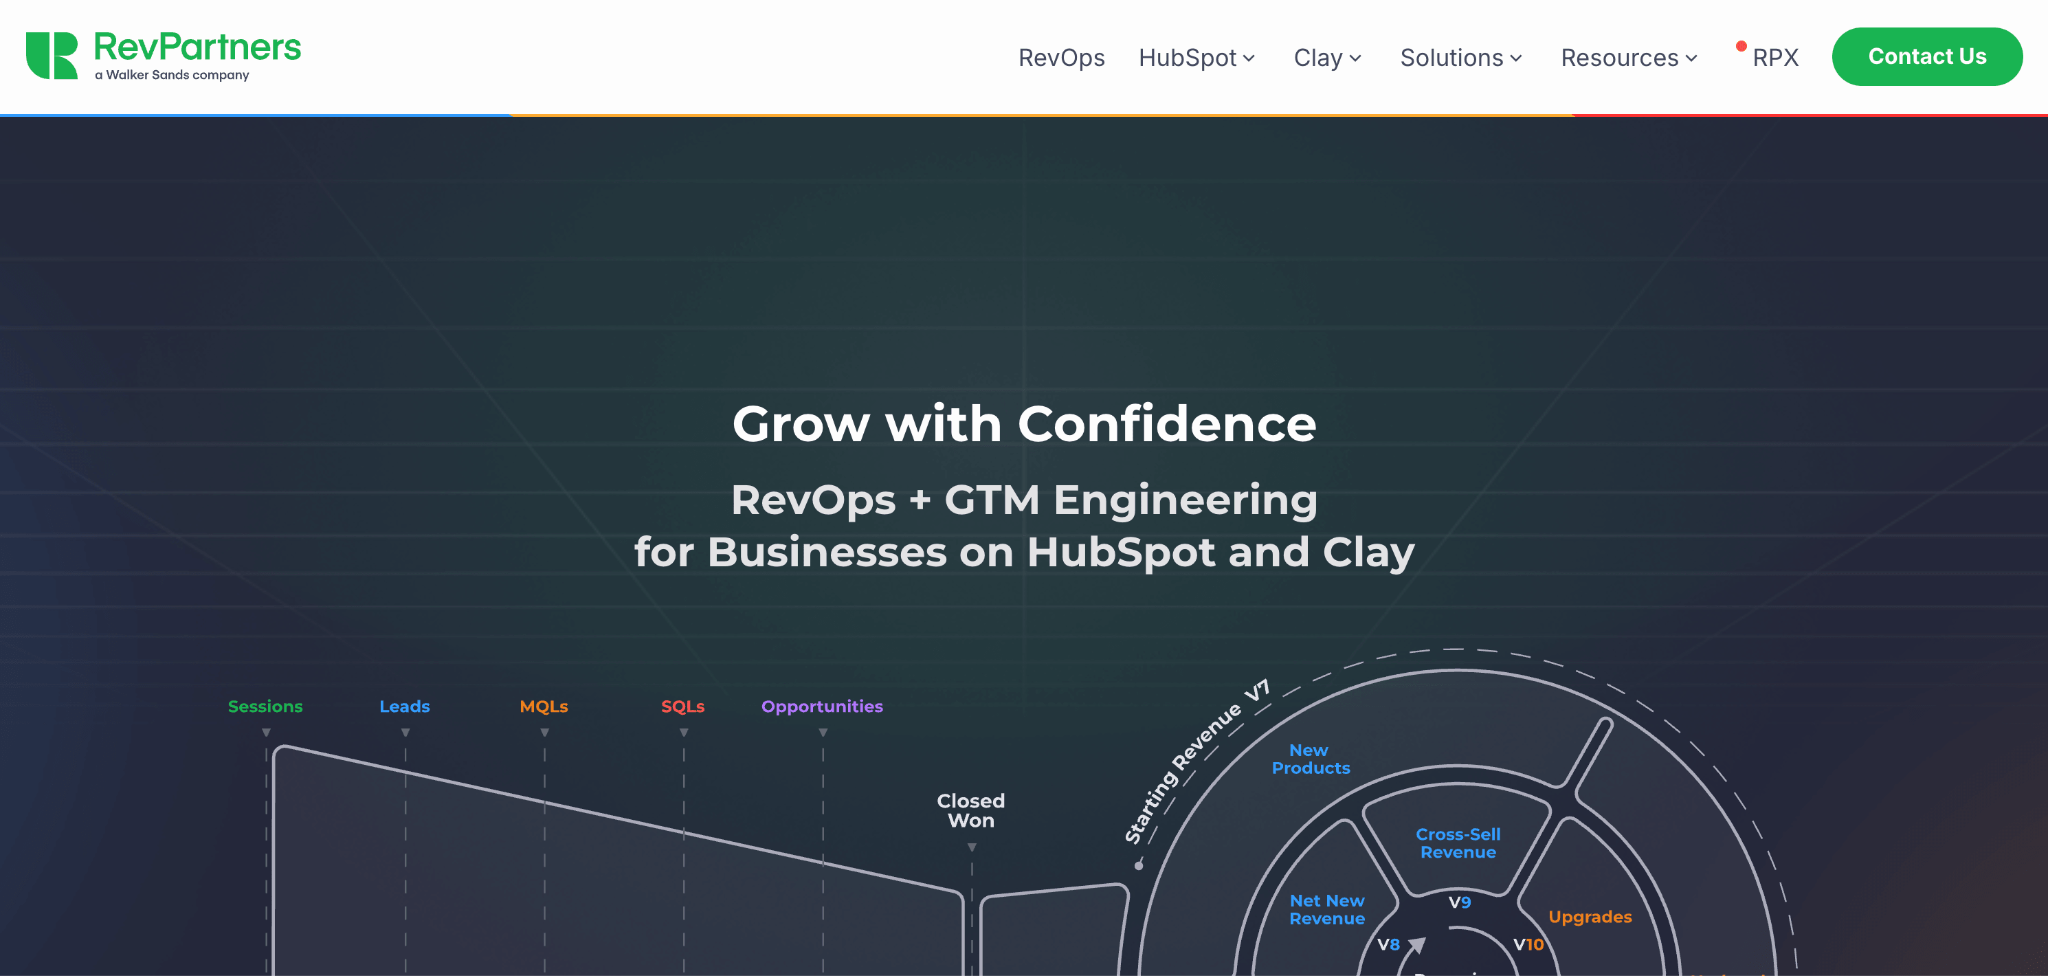Select the Closed Won label
The image size is (2048, 976).
point(971,811)
